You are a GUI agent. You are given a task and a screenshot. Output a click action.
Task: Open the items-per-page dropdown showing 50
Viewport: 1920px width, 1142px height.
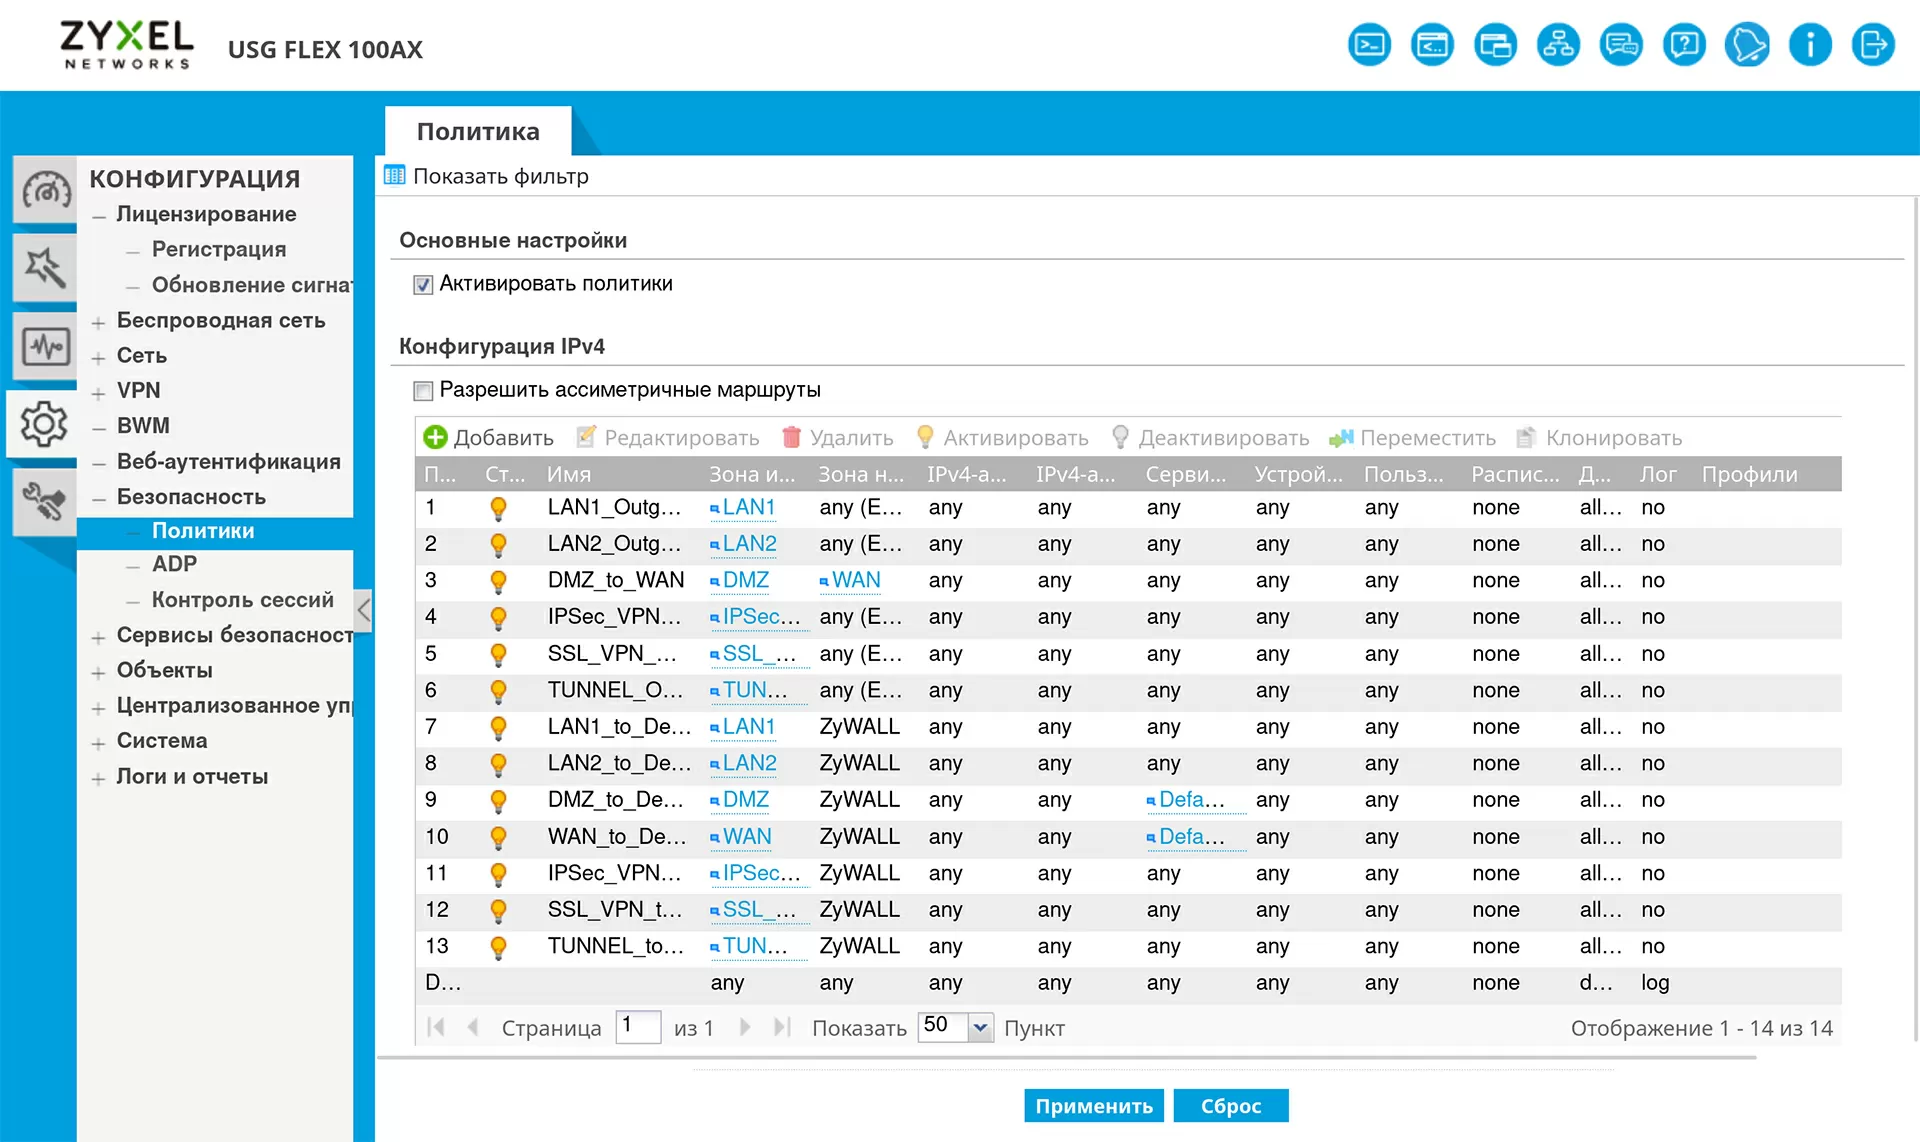980,1026
